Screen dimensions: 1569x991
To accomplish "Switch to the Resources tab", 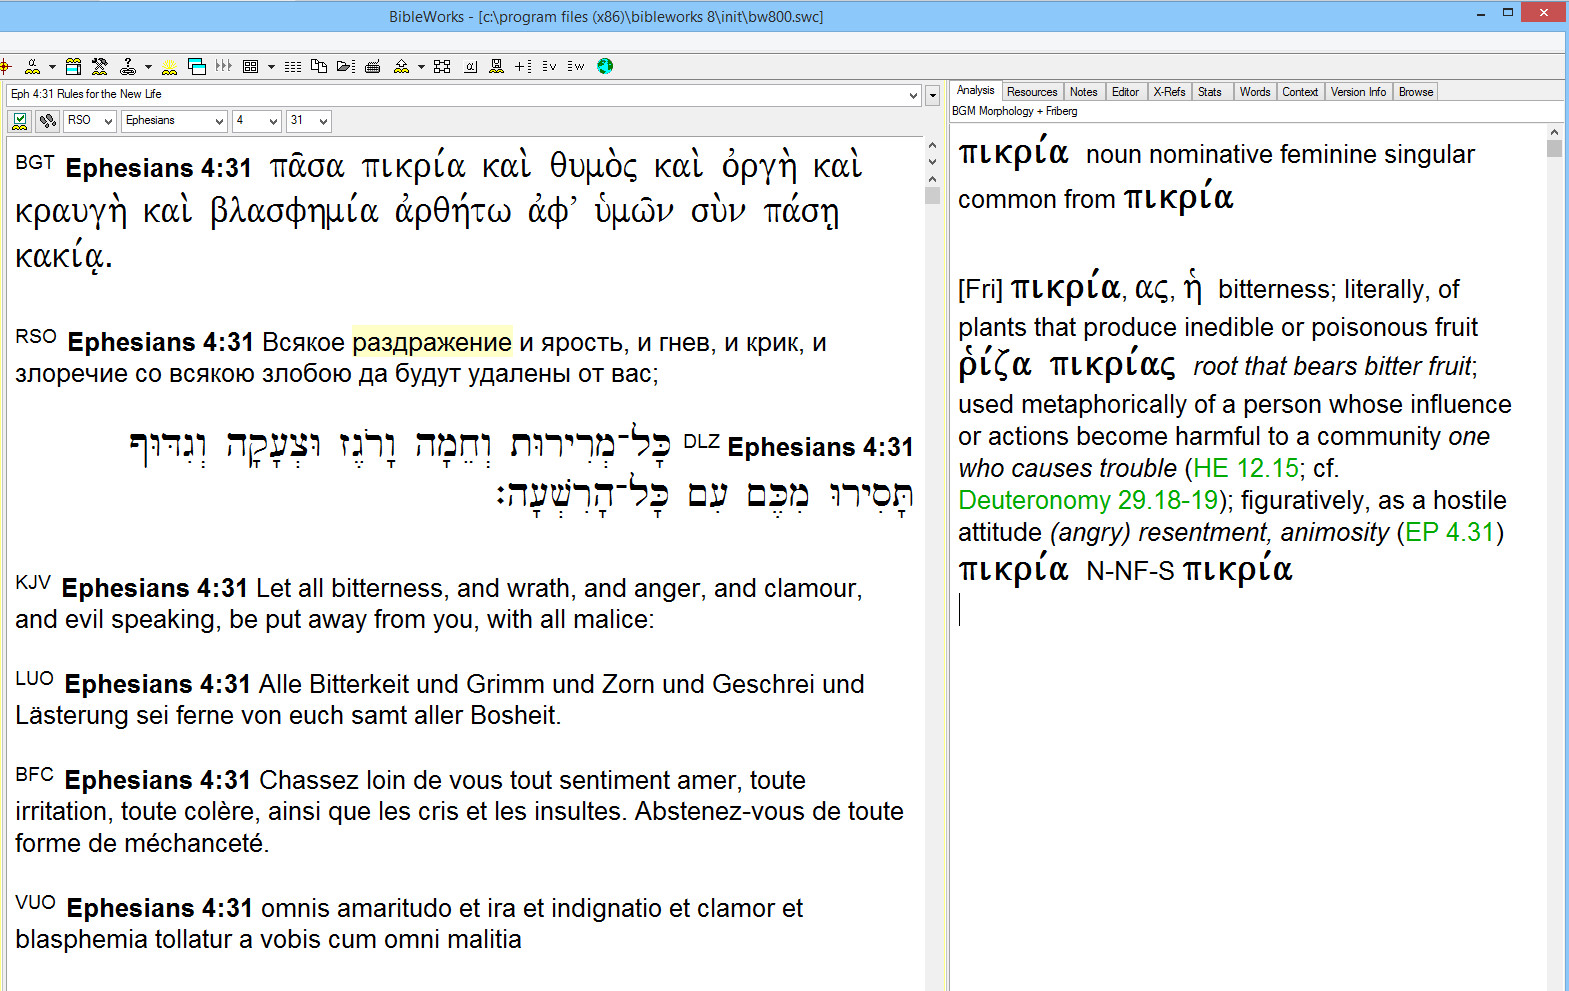I will pyautogui.click(x=1032, y=92).
